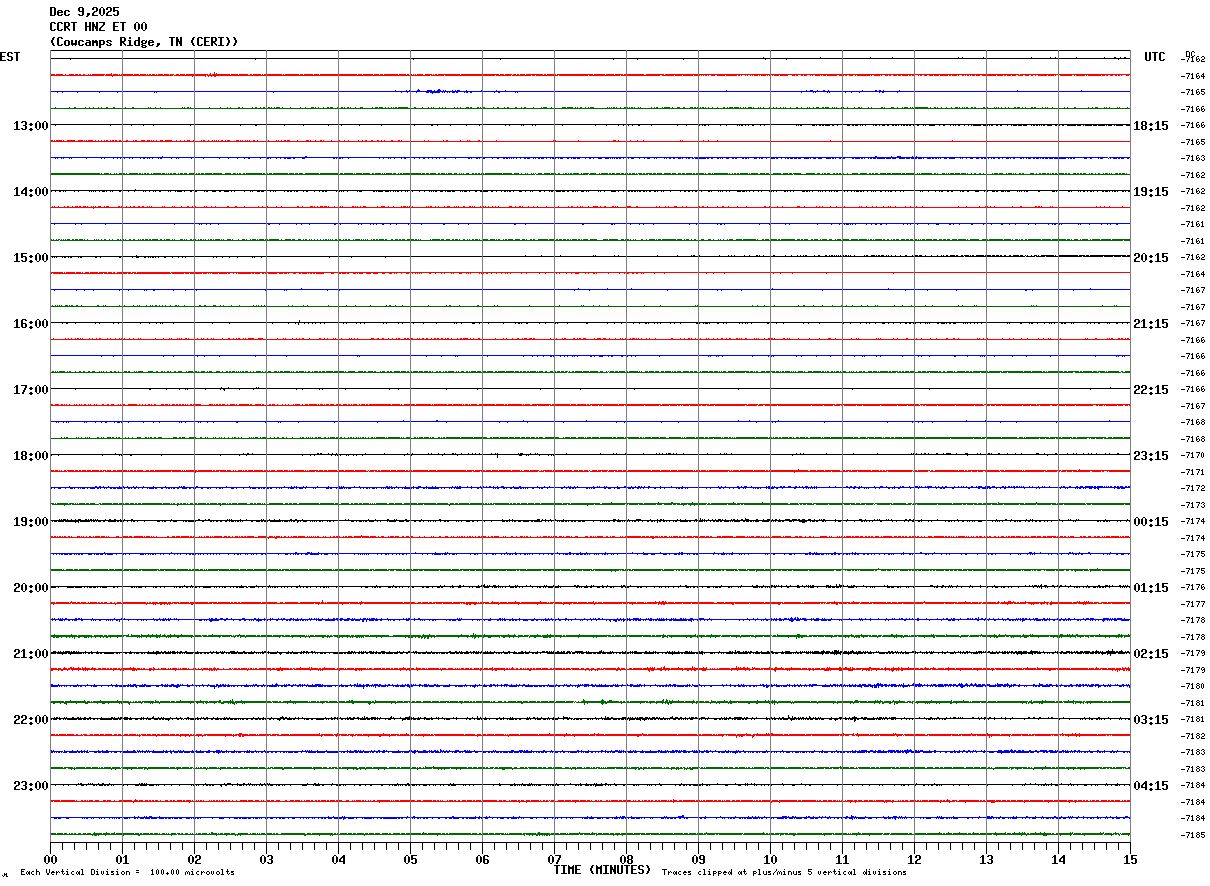Click the '03:15' UTC time label
This screenshot has width=1210, height=886.
click(x=1151, y=720)
